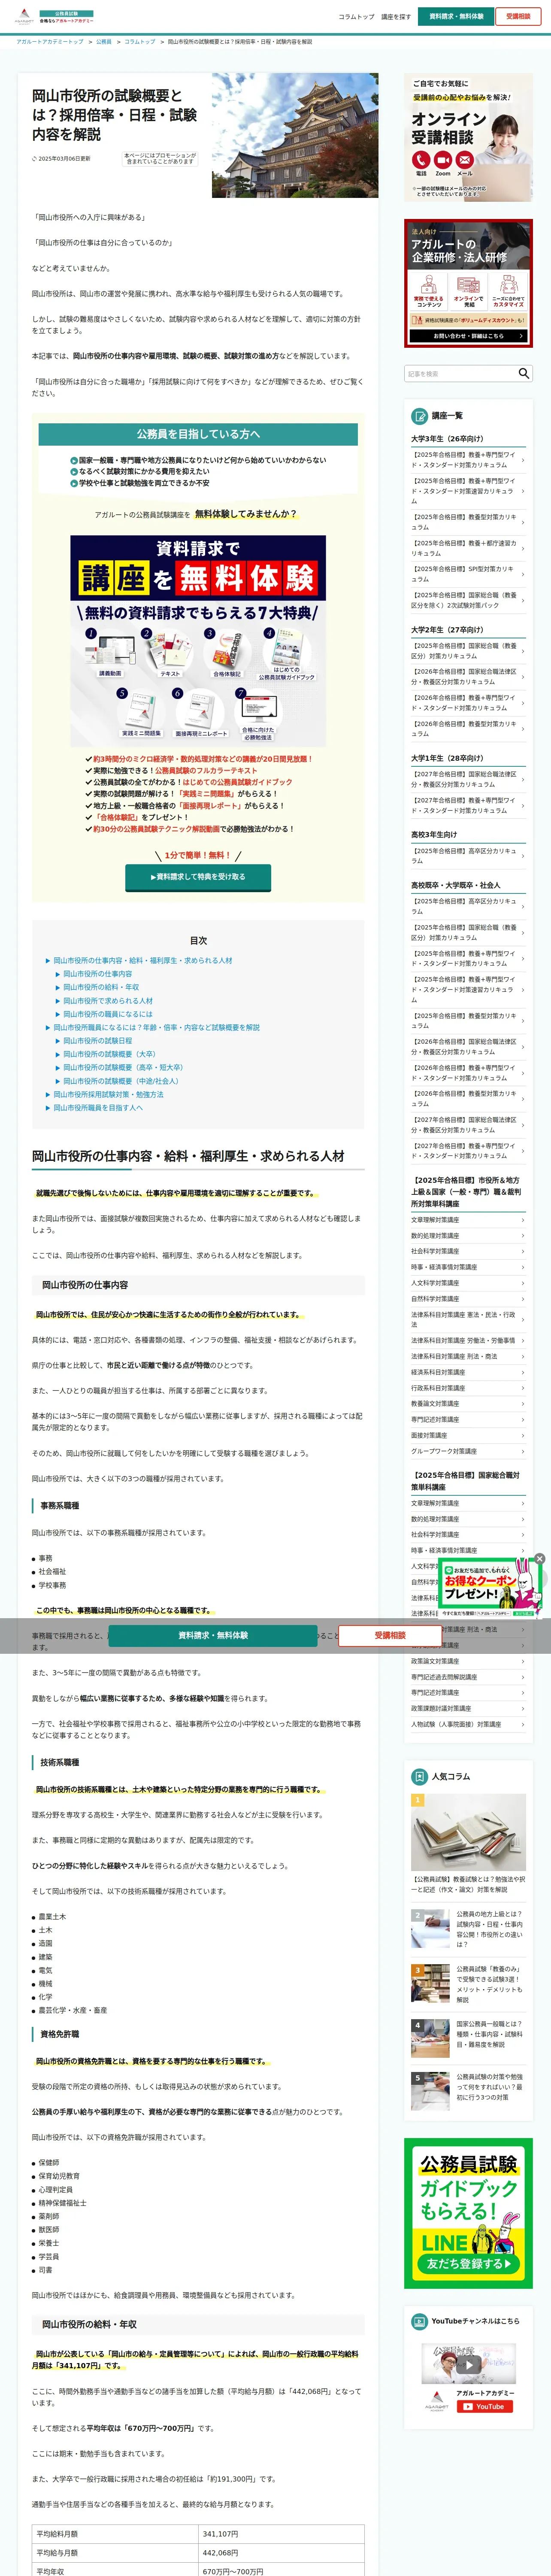Screen dimensions: 551x2576
Task: Click the red YouTube button
Action: [485, 2407]
